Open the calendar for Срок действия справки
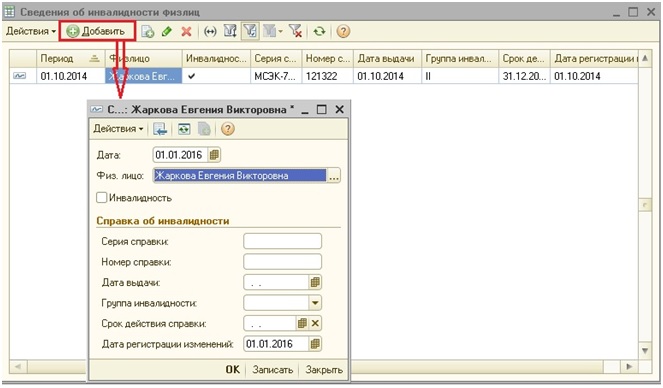This screenshot has height=388, width=663. (x=302, y=324)
